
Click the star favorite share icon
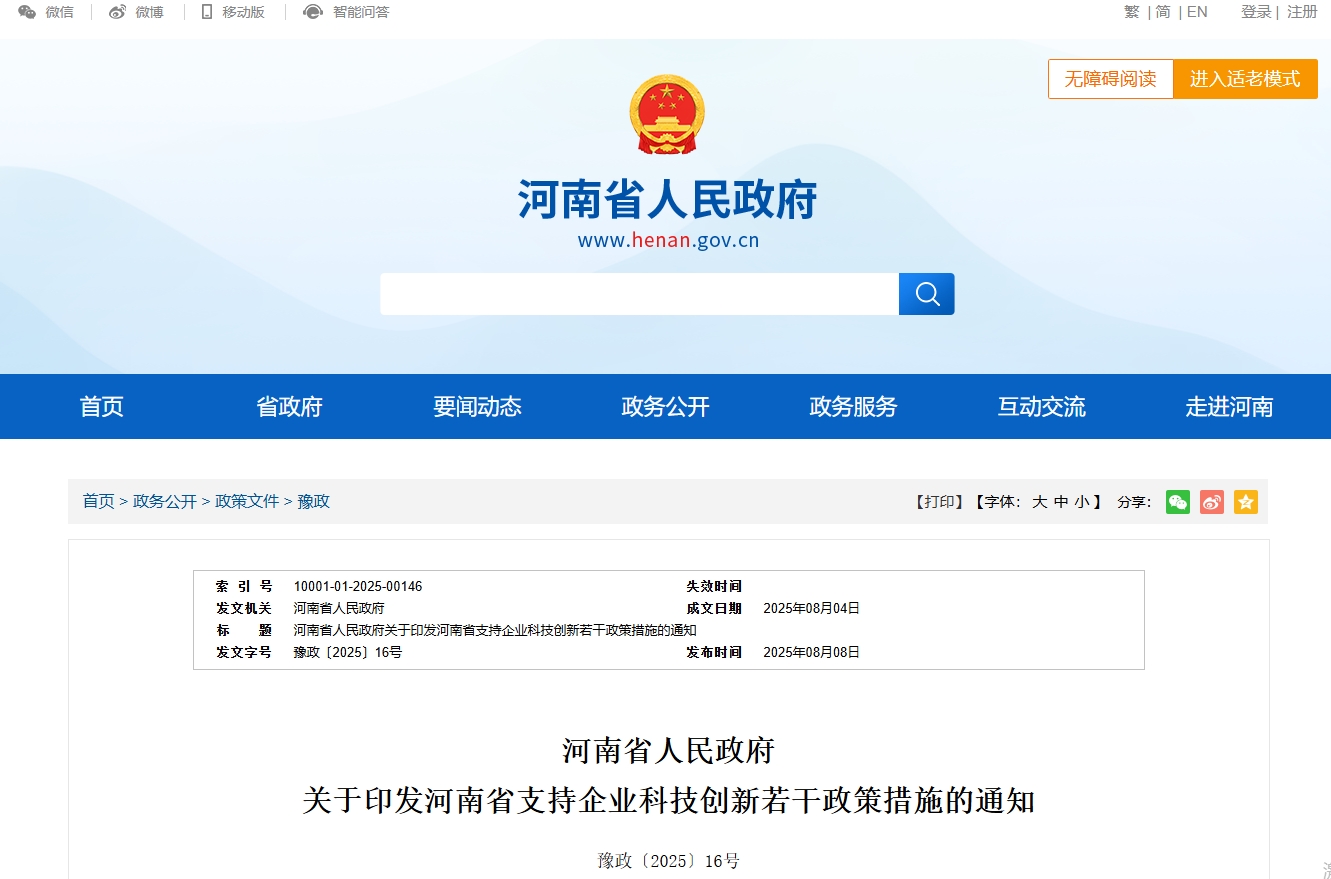1245,502
